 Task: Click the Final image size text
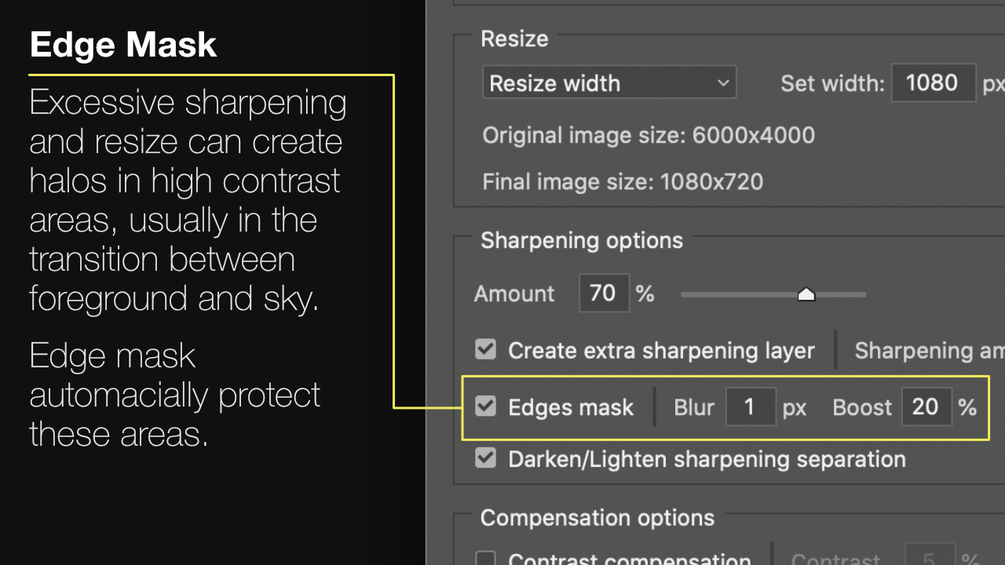pyautogui.click(x=622, y=182)
